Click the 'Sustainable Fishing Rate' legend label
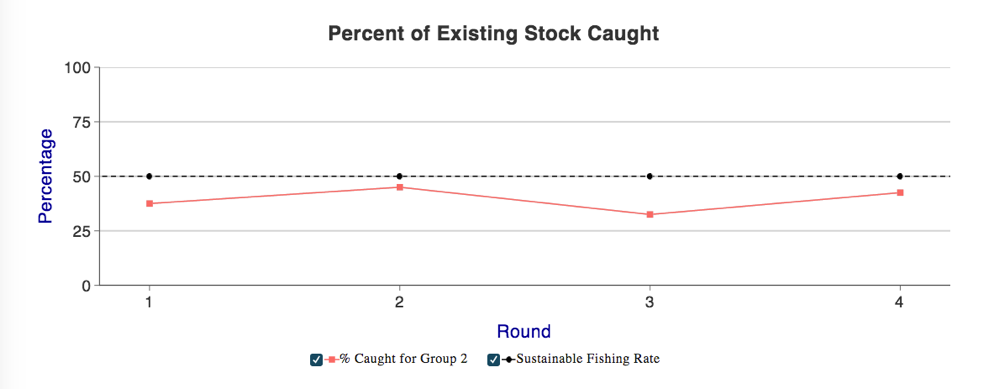Screen dimensions: 1005x389 (588, 359)
